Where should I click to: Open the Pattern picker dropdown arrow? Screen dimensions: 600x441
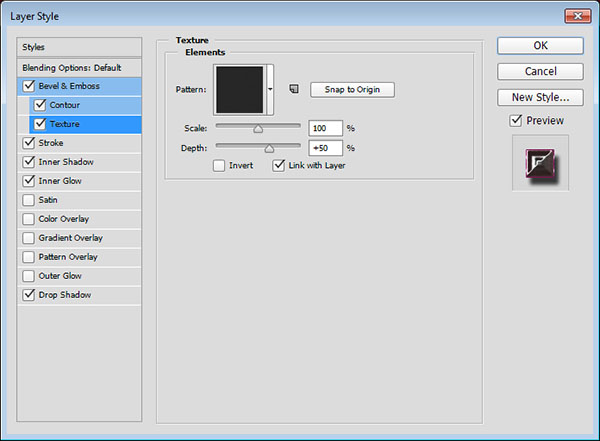(270, 89)
